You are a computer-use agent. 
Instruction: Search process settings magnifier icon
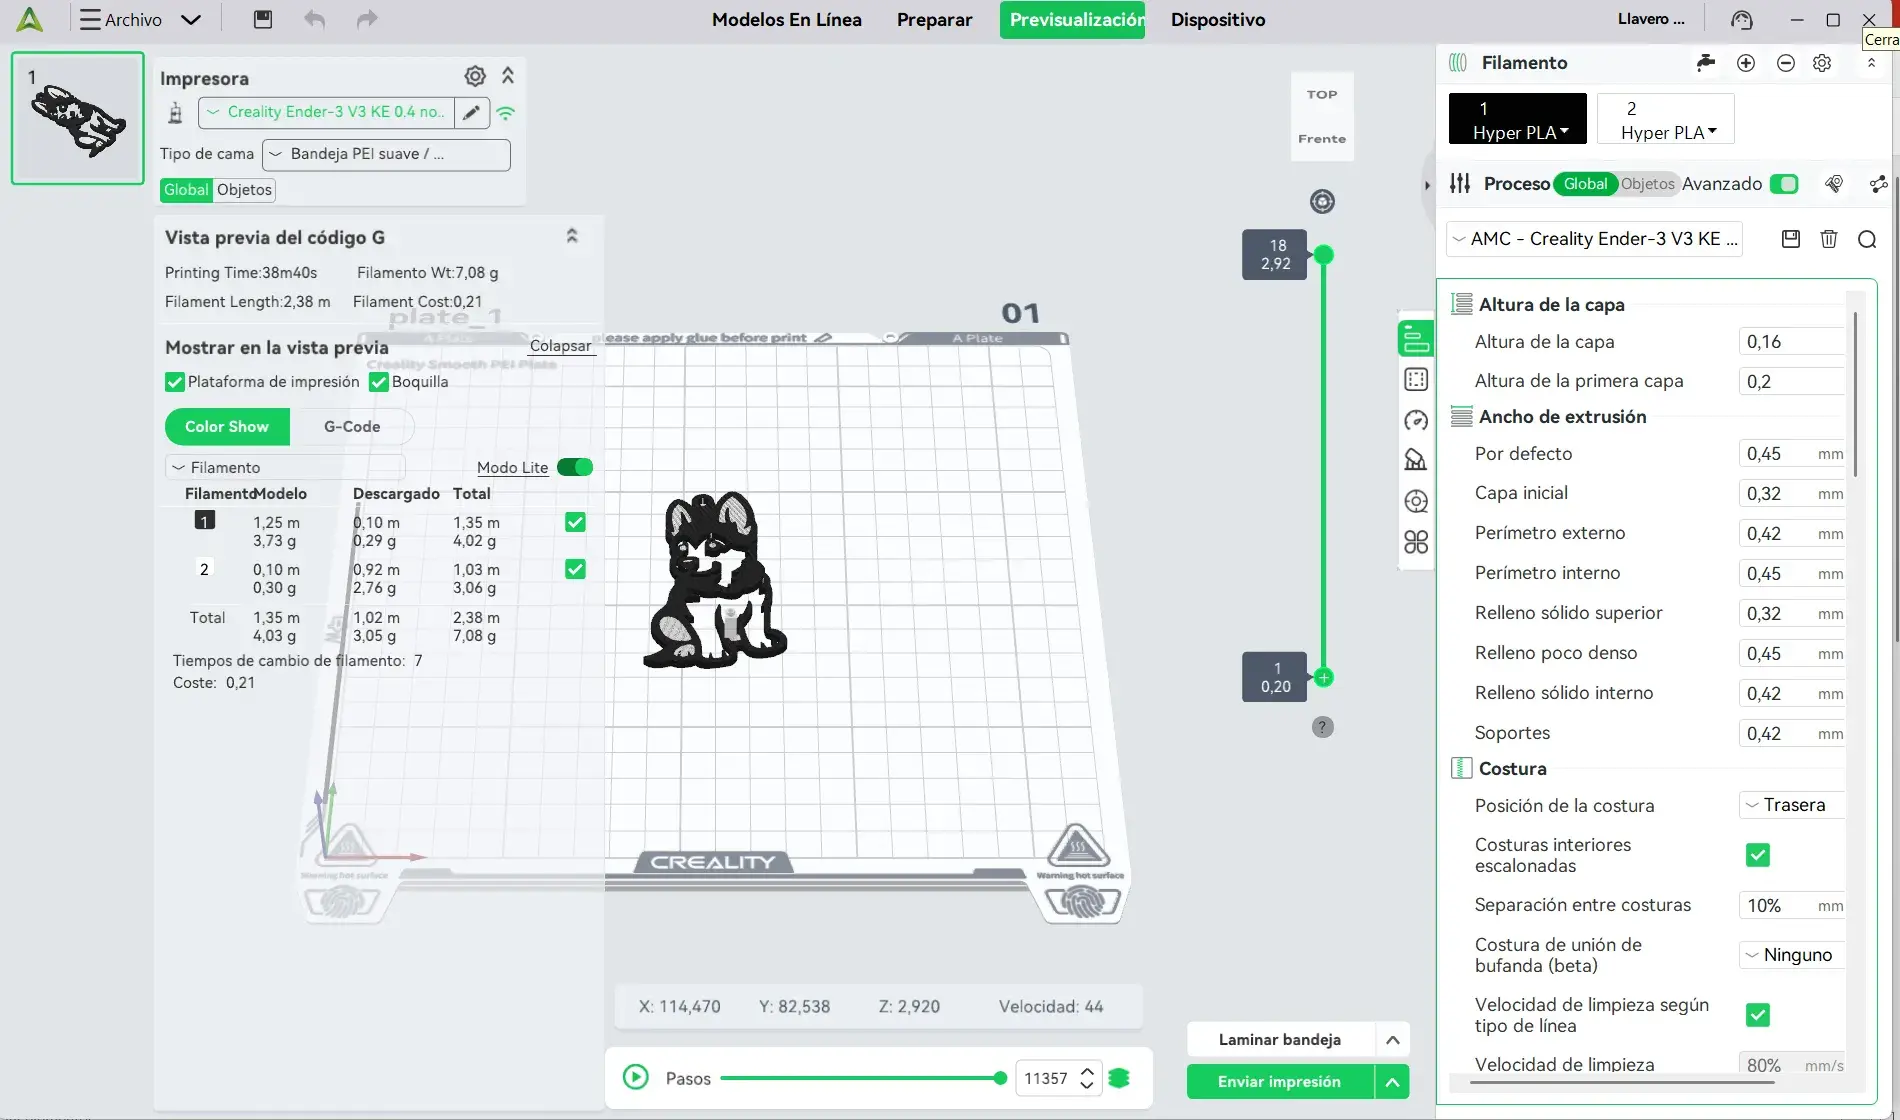pyautogui.click(x=1867, y=239)
